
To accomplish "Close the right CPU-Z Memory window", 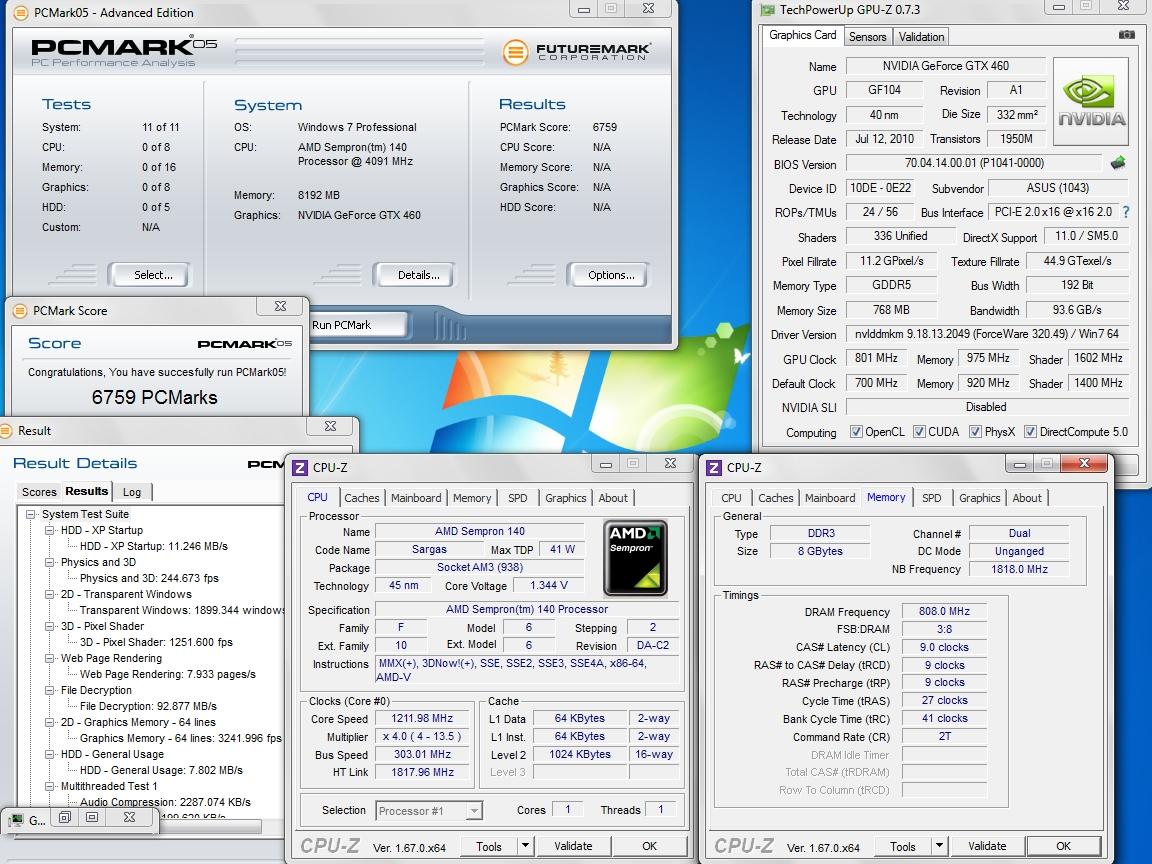I will 1084,463.
